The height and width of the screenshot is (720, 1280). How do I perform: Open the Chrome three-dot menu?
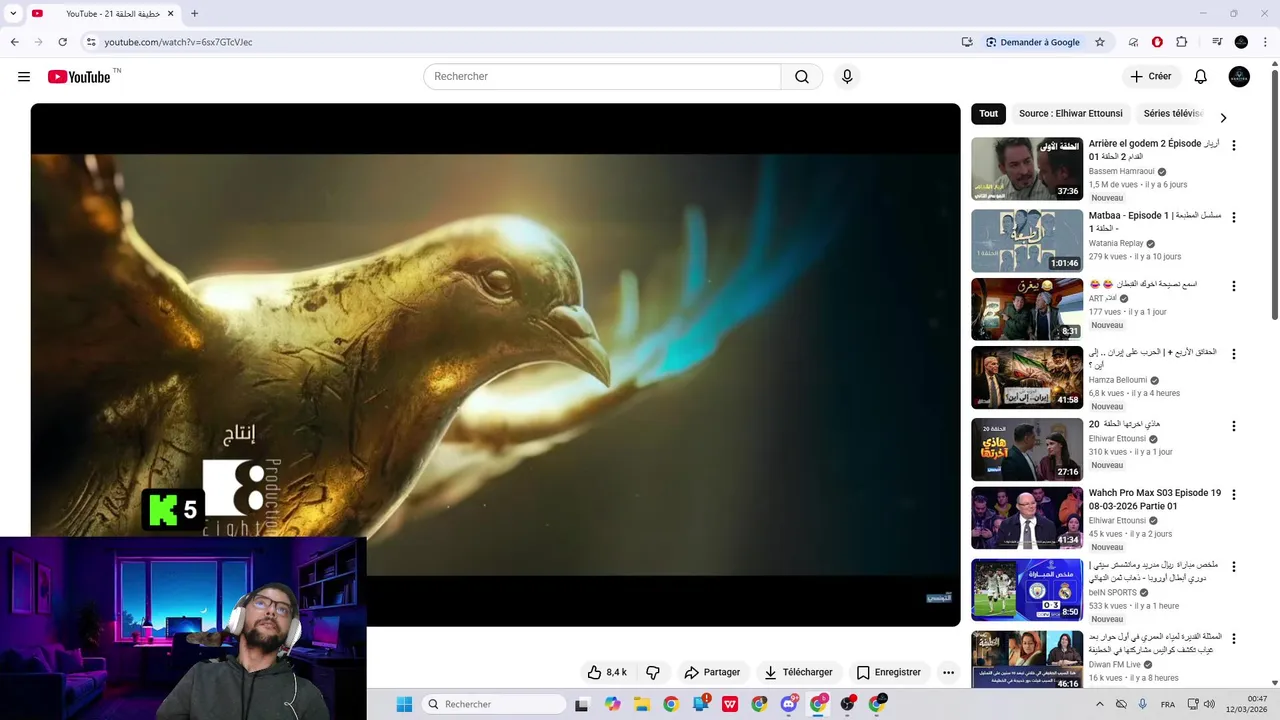coord(1266,42)
